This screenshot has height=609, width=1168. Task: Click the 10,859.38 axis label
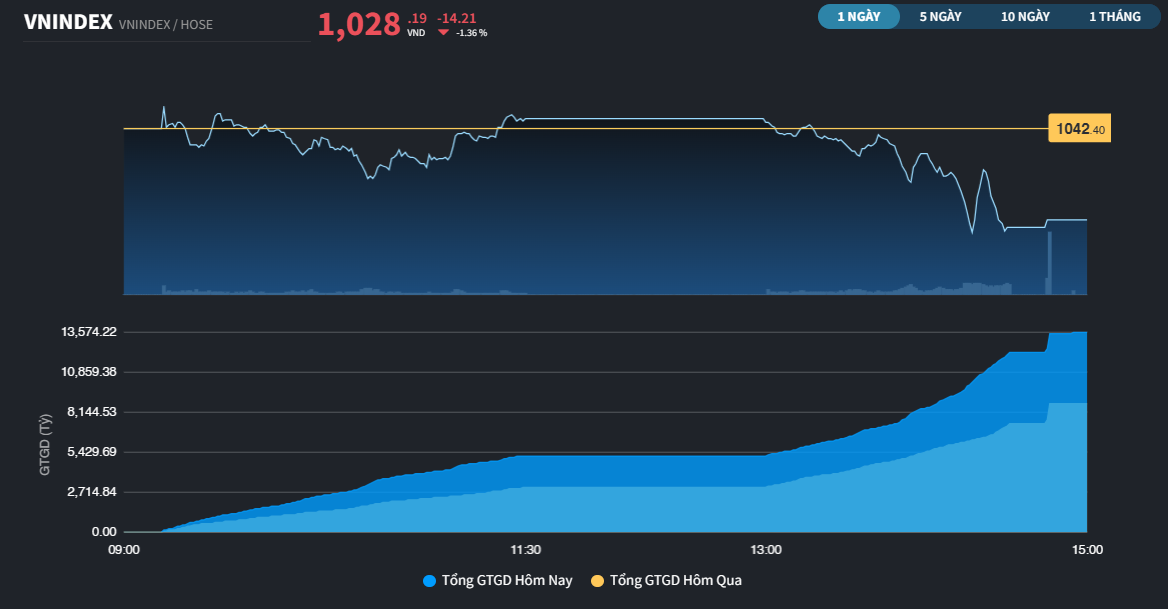89,372
